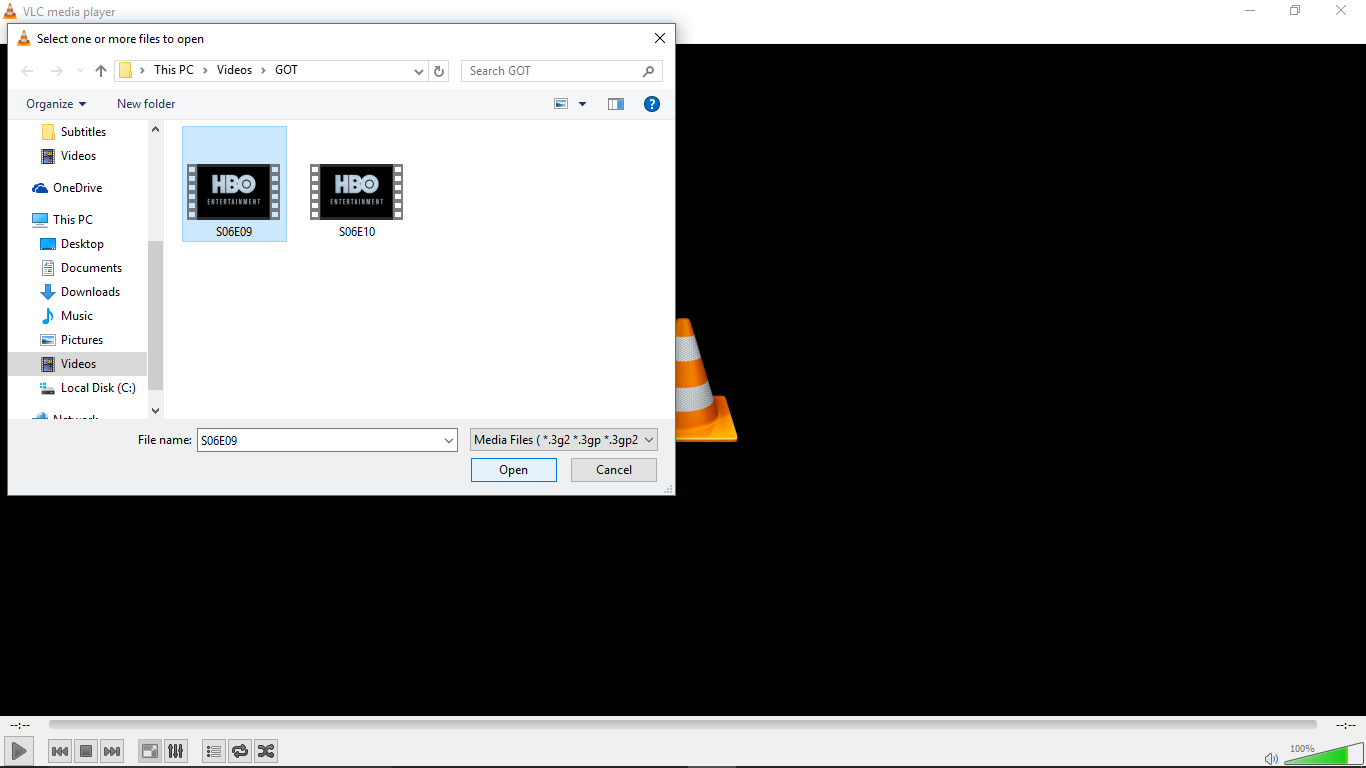Click This PC in address breadcrumb
The image size is (1366, 768).
point(173,70)
